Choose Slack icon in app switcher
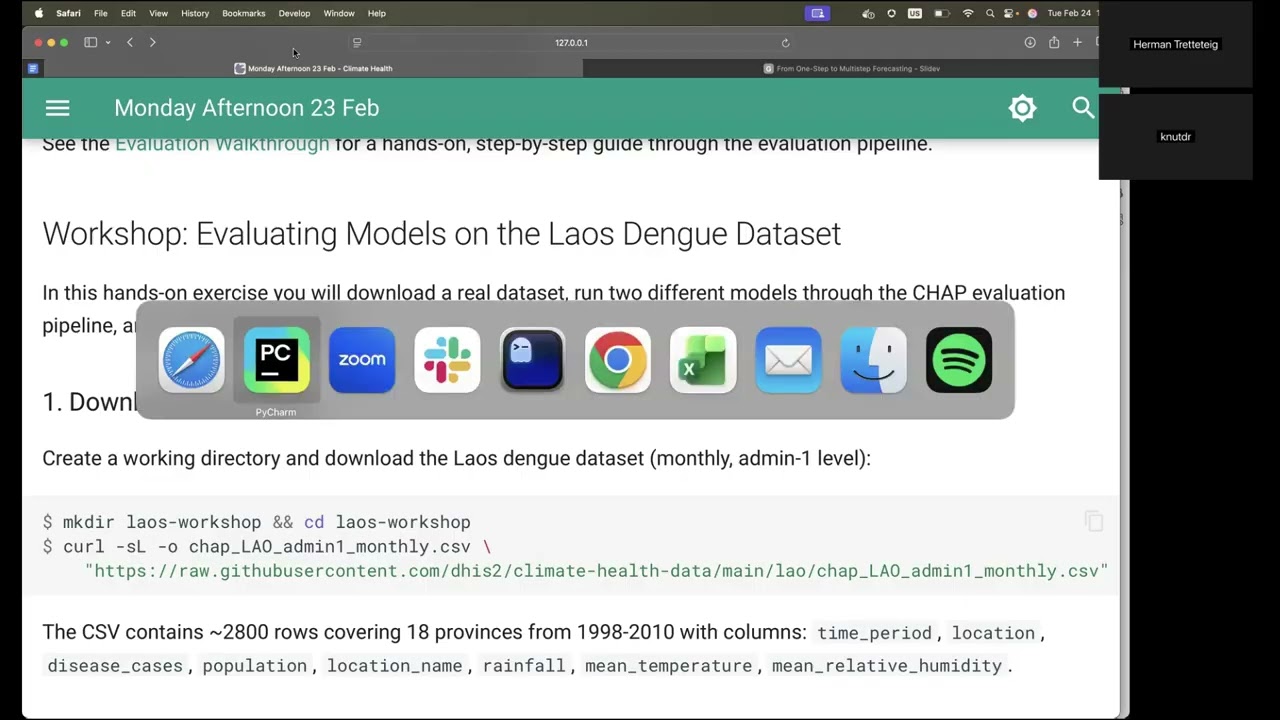 pos(447,360)
